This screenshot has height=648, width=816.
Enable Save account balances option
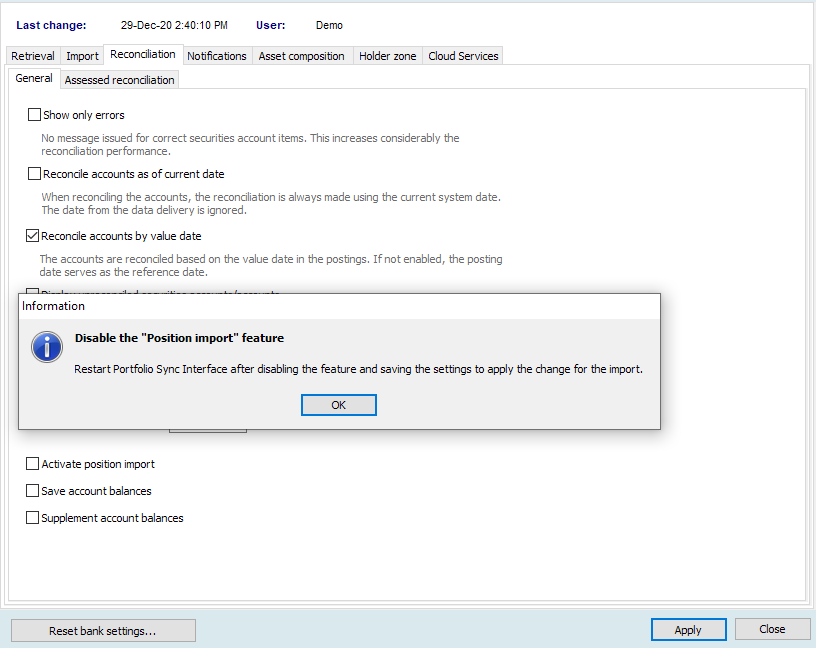(33, 491)
